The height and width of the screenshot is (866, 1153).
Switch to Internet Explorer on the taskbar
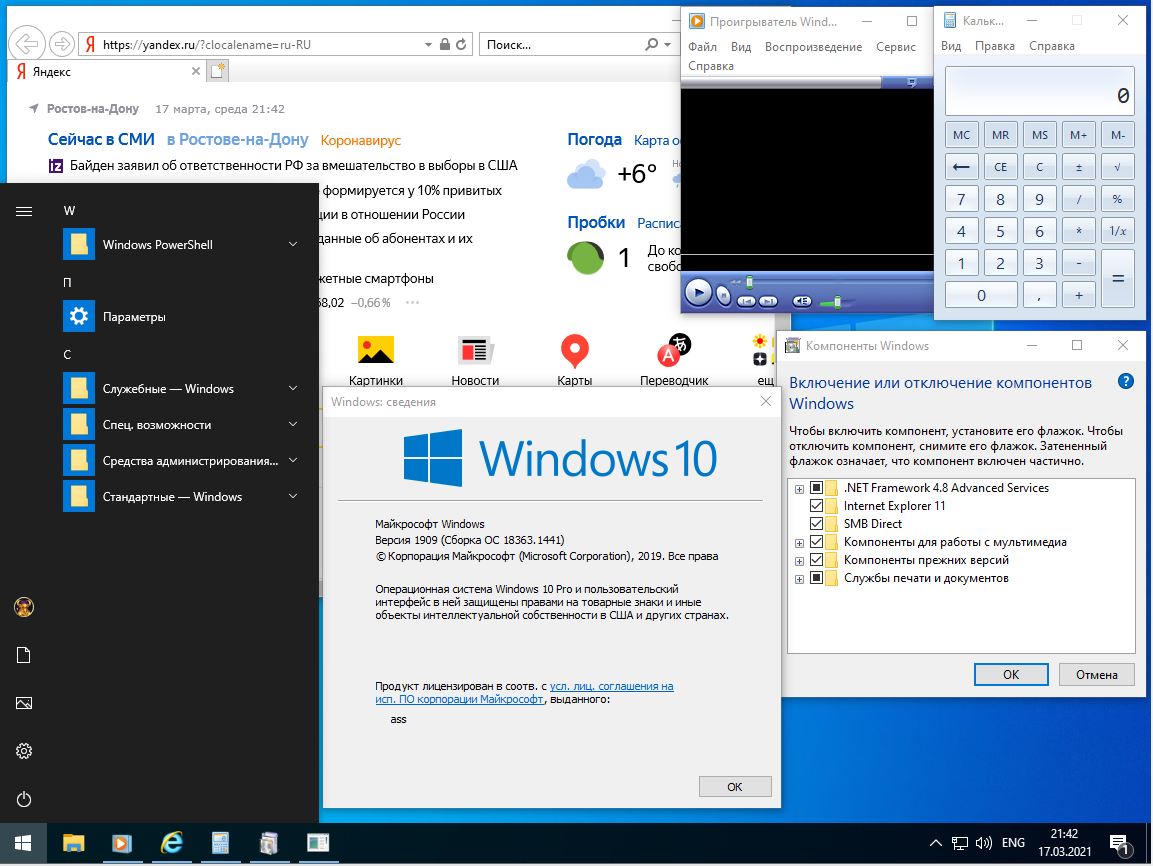171,843
